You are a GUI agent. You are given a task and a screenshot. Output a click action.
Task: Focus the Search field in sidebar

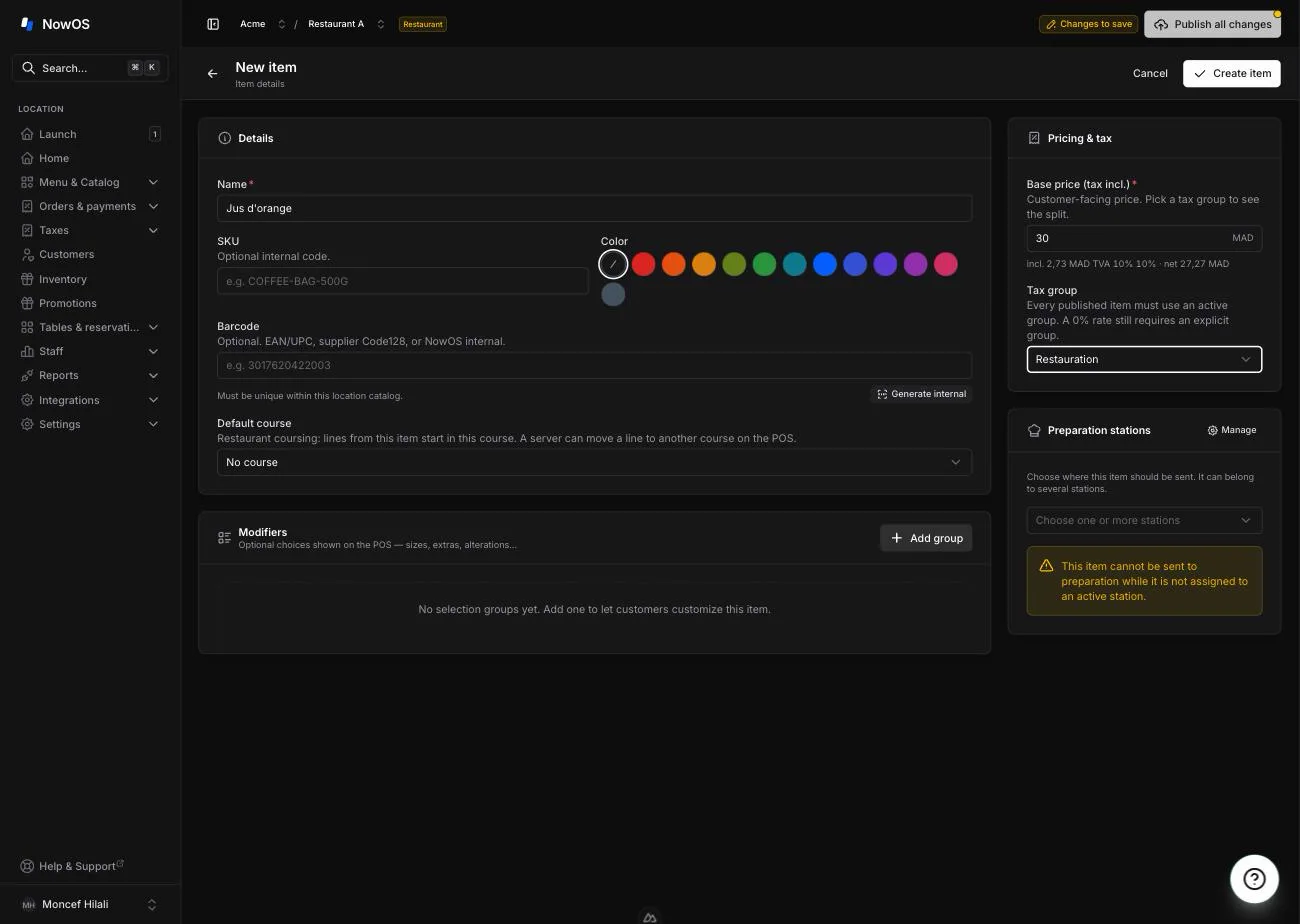(x=90, y=68)
